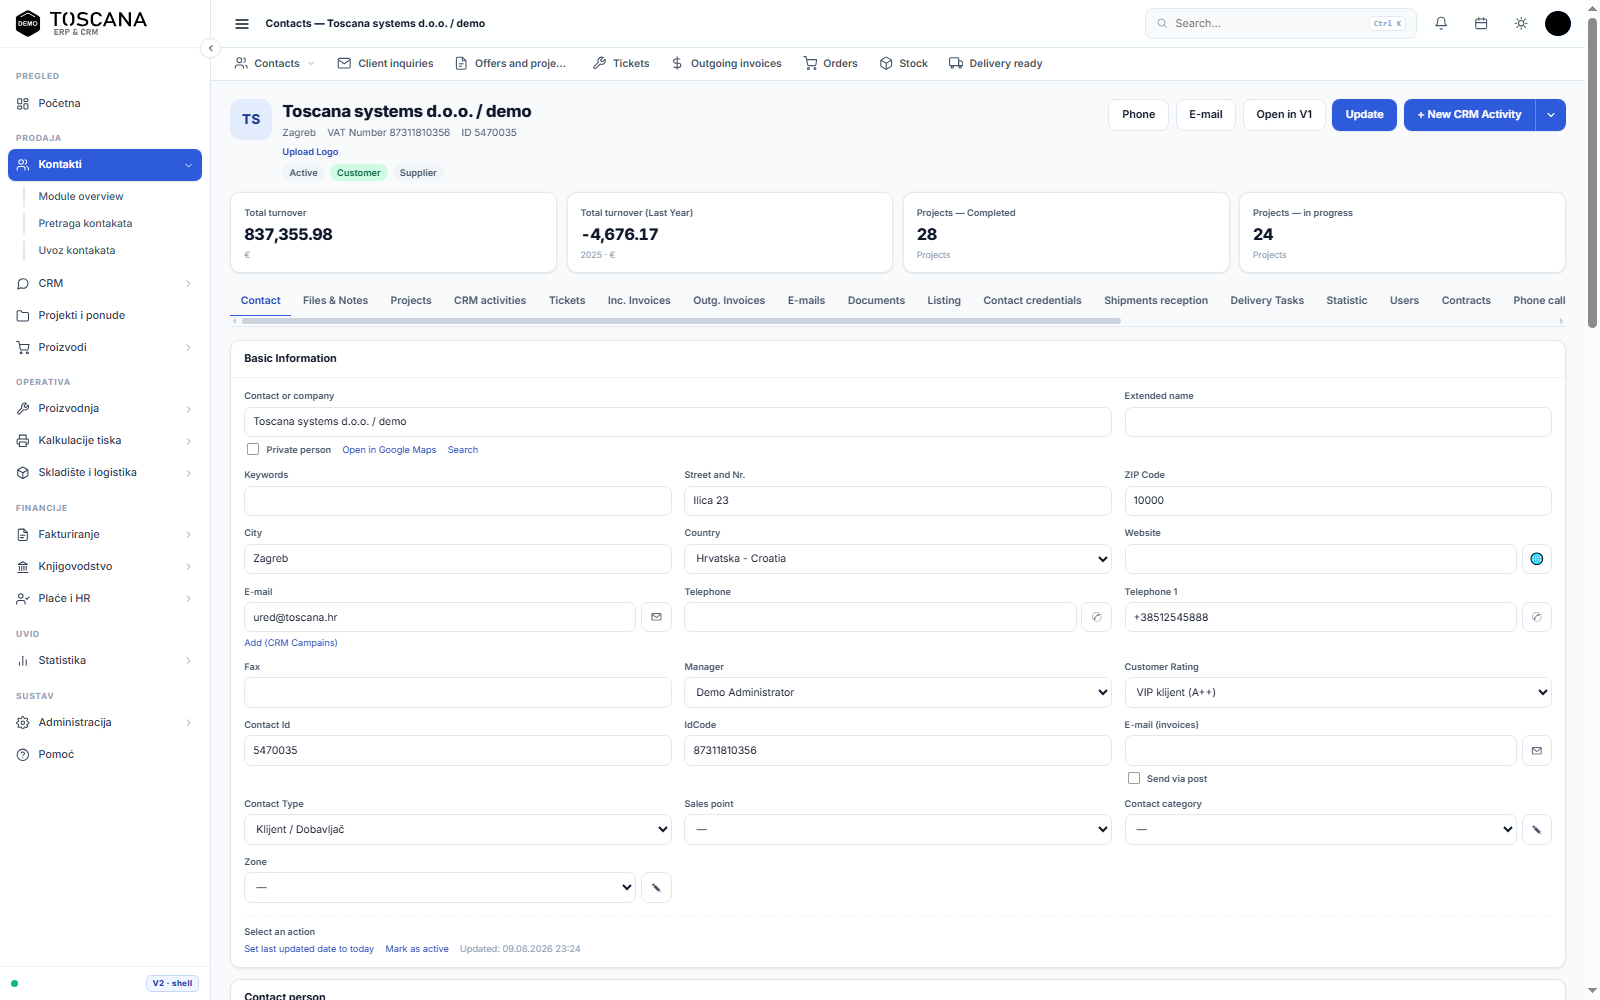Screen dimensions: 1600x1000
Task: Open Contacts dropdown in top toolbar
Action: coord(275,63)
